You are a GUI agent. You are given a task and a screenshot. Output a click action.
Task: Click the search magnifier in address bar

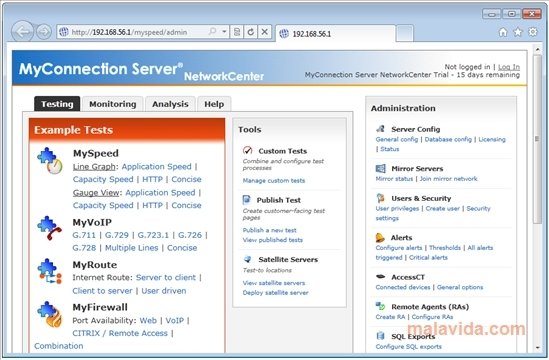coord(212,32)
